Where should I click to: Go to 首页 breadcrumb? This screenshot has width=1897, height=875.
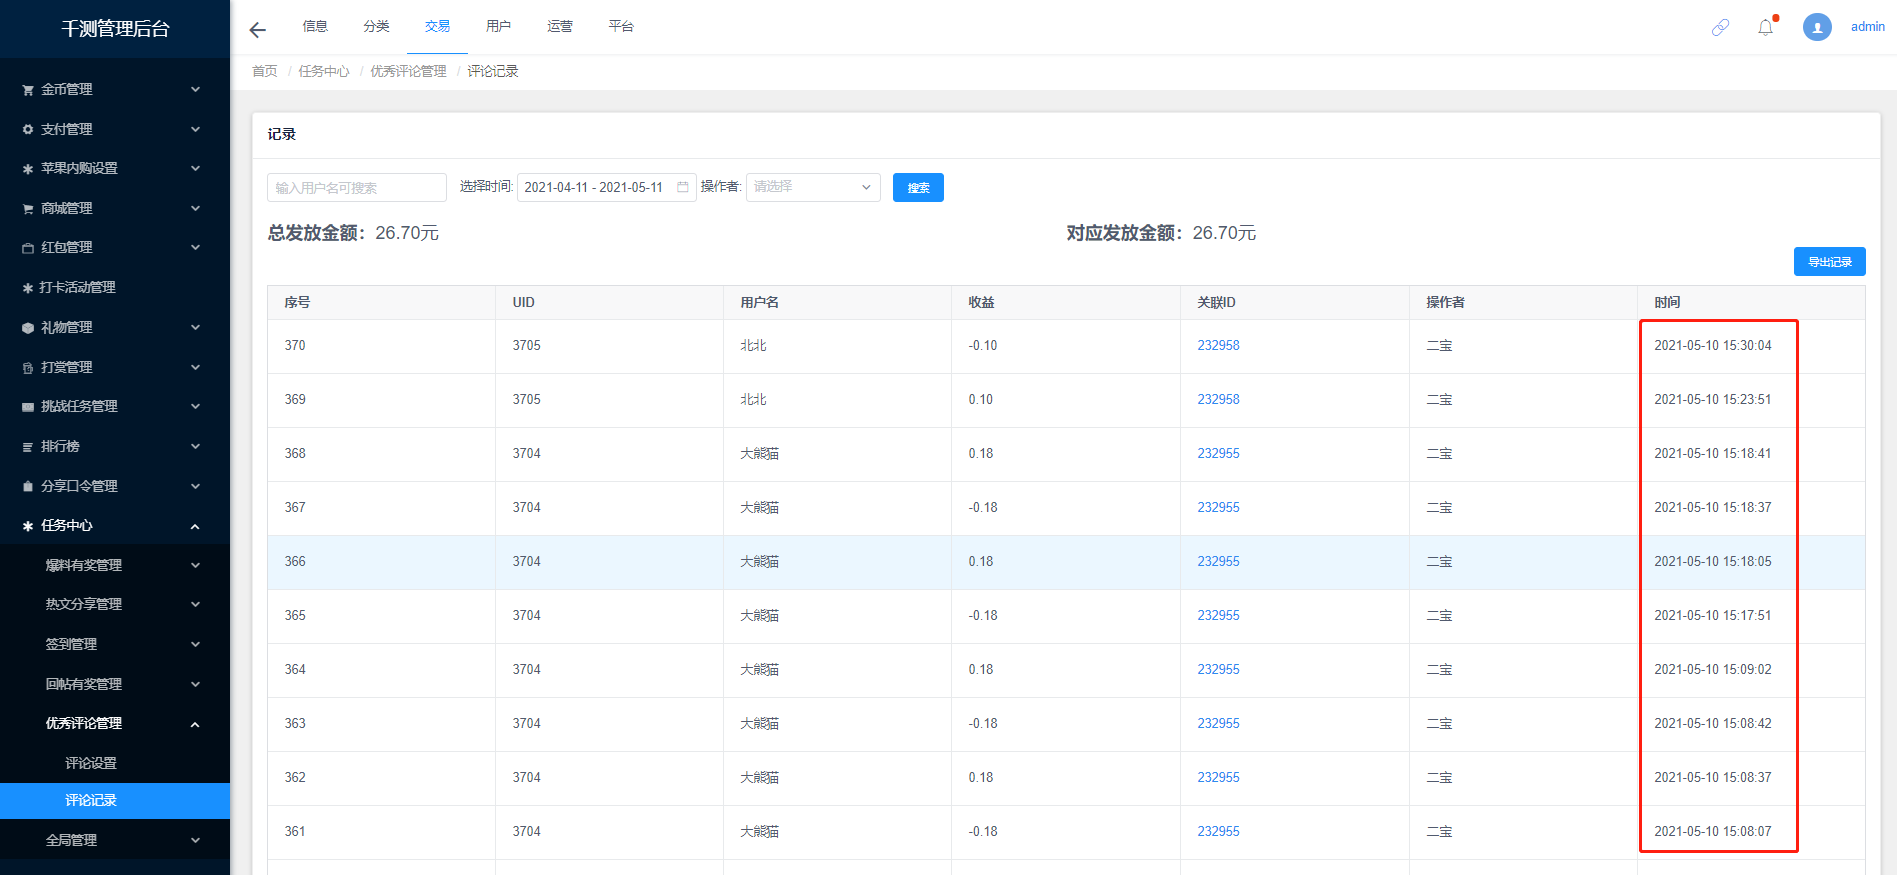pos(264,71)
